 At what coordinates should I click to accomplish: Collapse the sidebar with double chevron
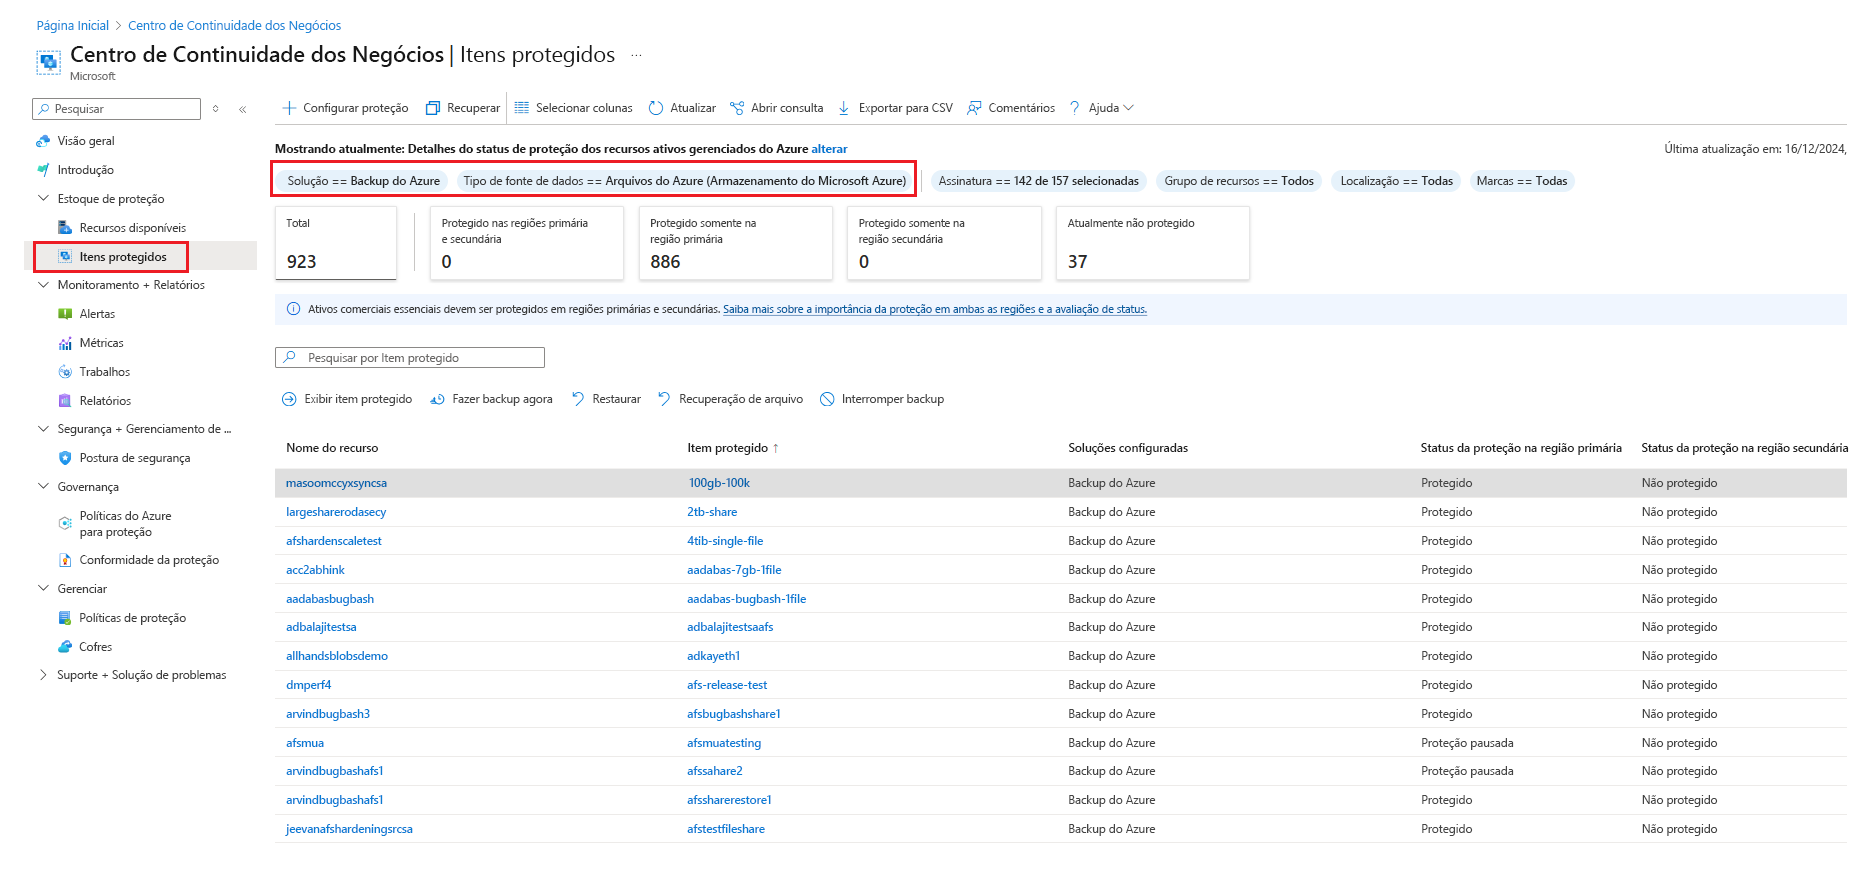click(x=243, y=109)
